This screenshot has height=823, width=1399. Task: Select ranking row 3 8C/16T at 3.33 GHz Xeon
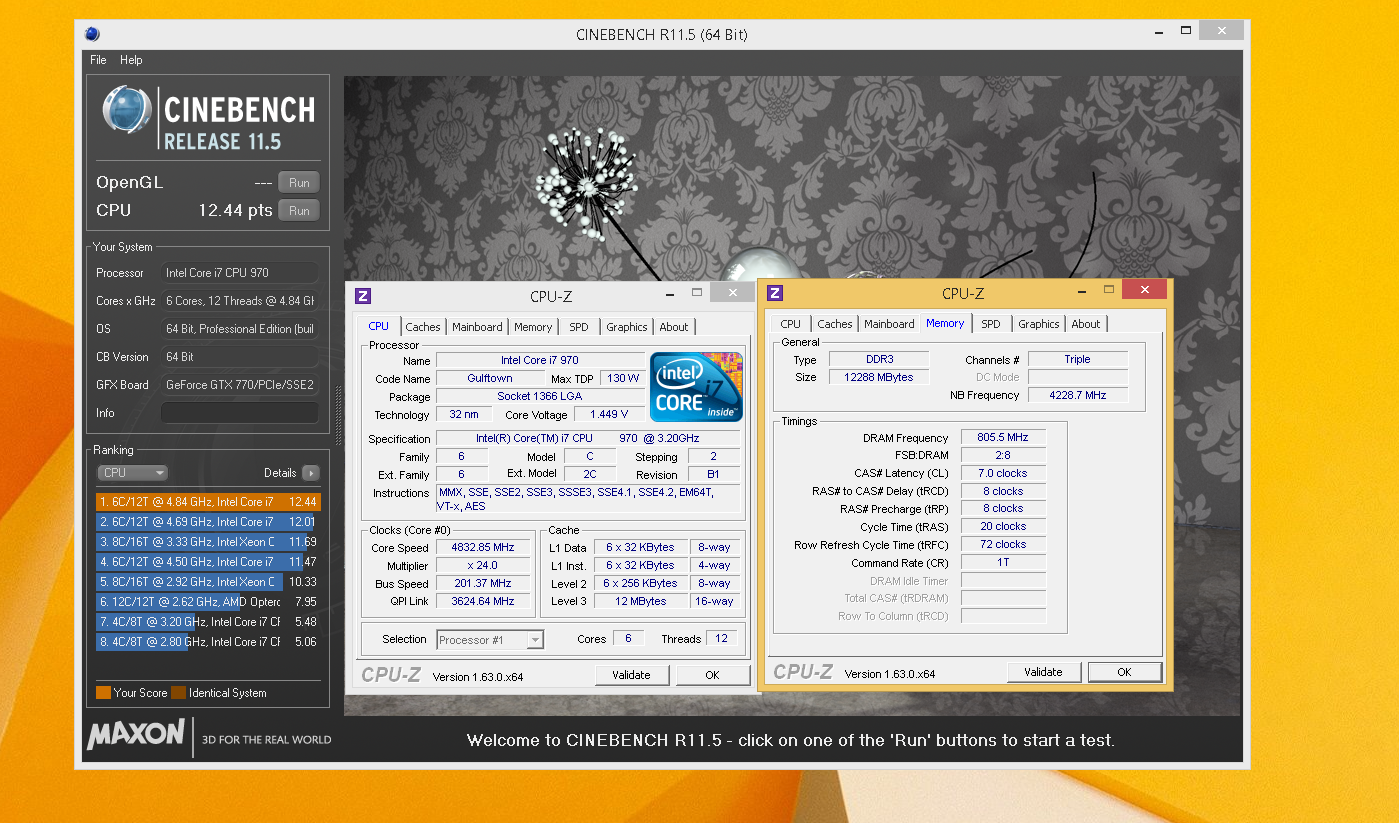[x=208, y=542]
